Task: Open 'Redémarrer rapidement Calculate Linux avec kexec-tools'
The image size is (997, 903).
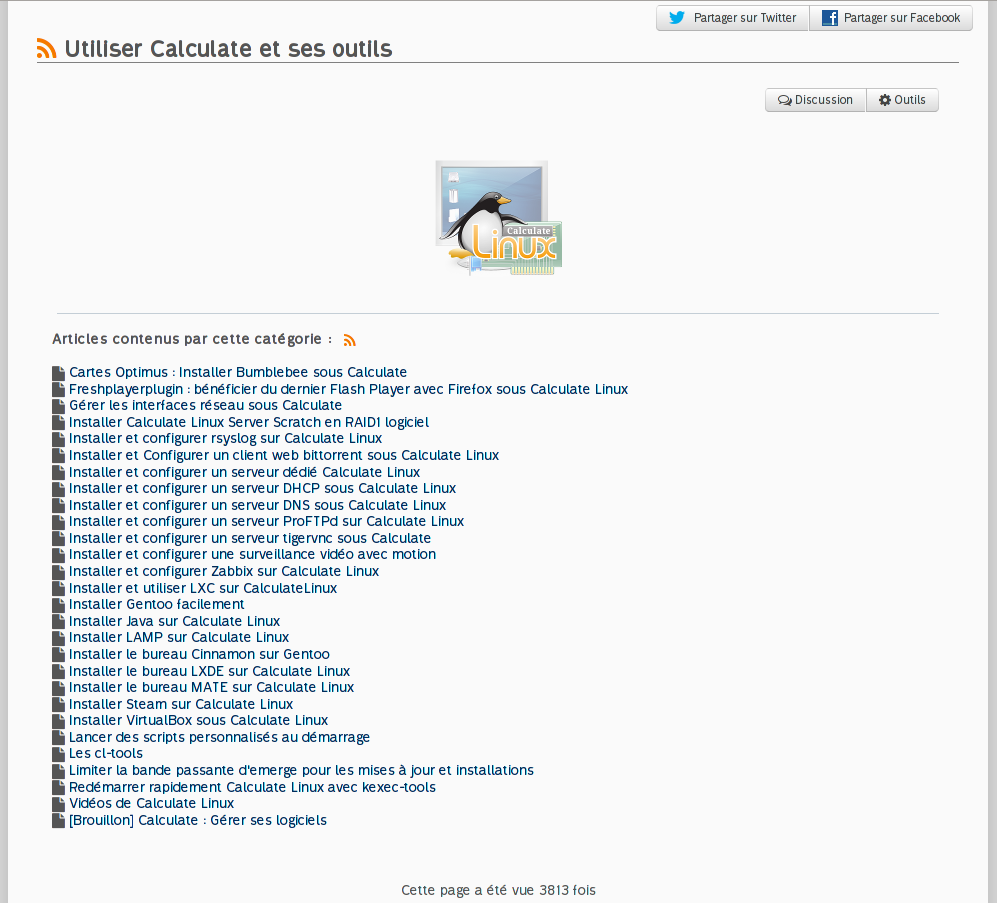Action: [252, 787]
